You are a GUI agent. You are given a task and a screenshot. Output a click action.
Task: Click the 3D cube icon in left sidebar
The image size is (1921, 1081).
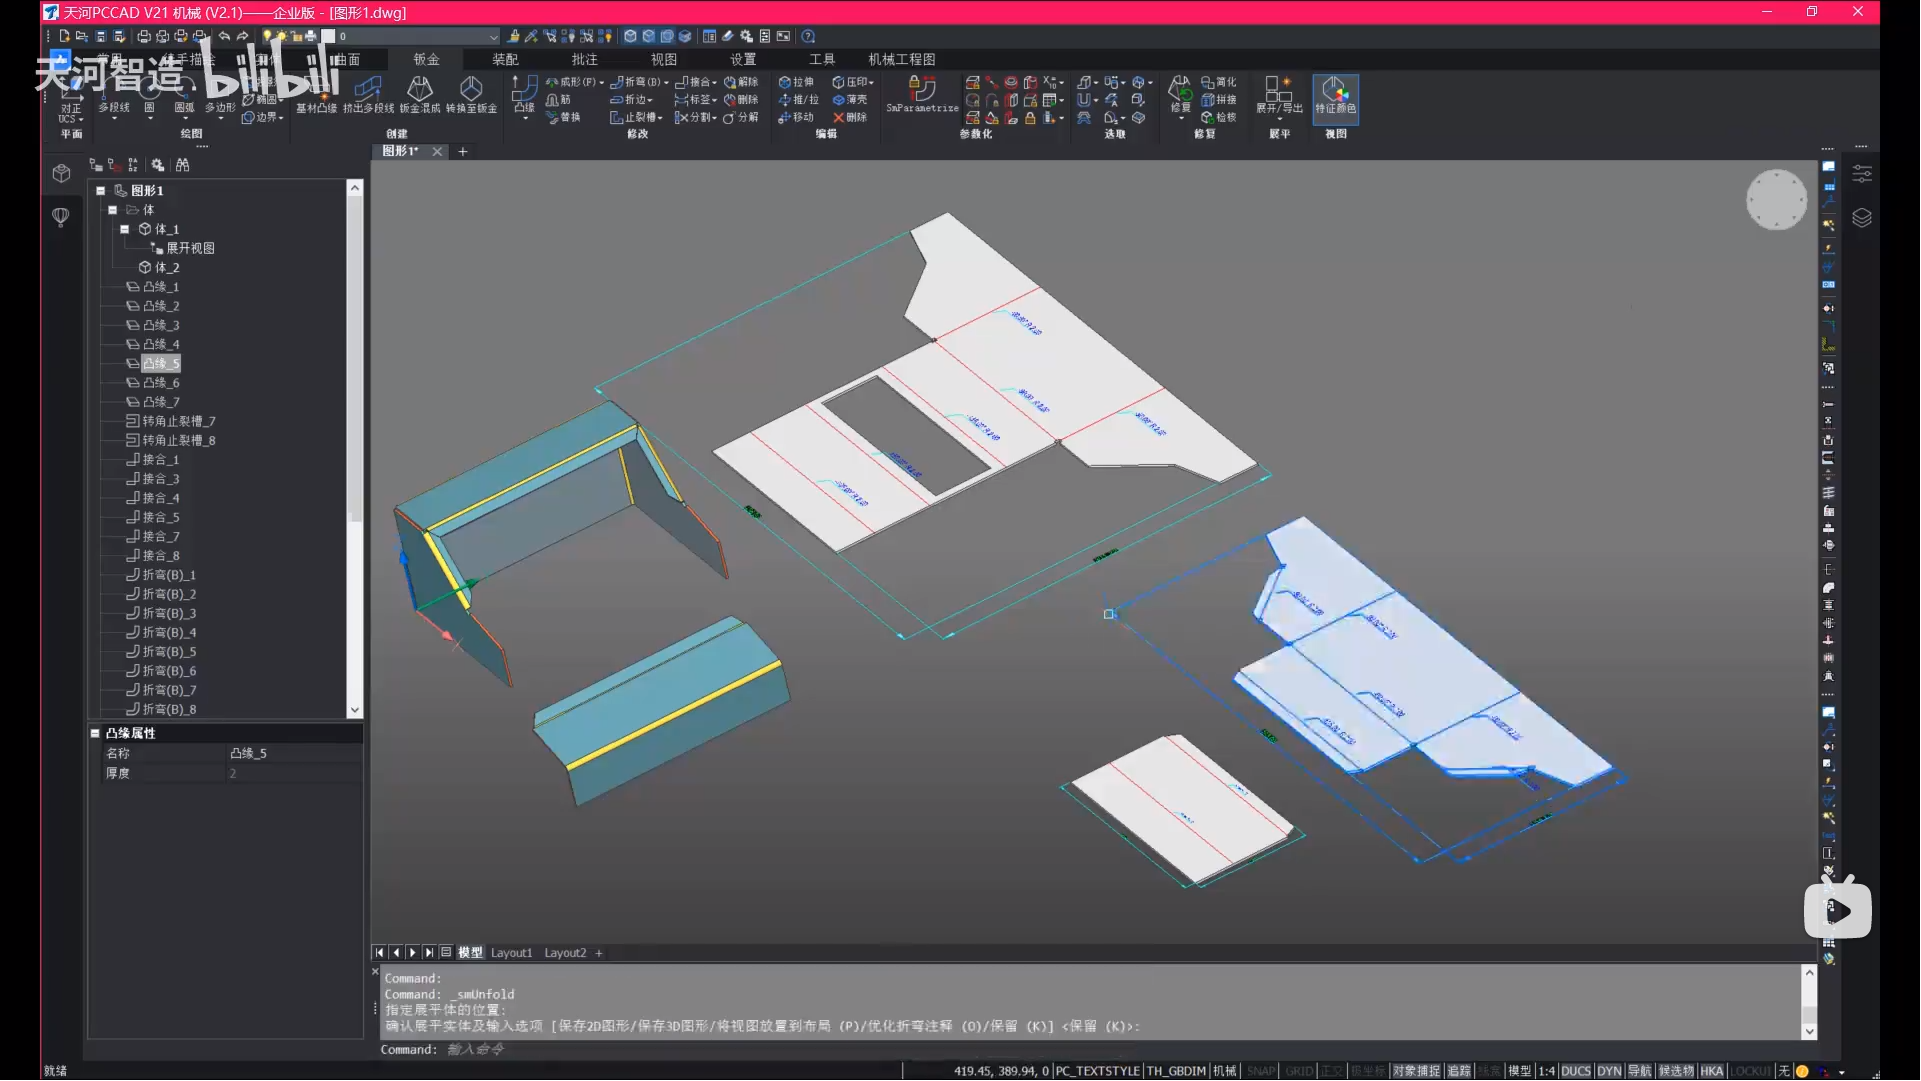pos(61,173)
